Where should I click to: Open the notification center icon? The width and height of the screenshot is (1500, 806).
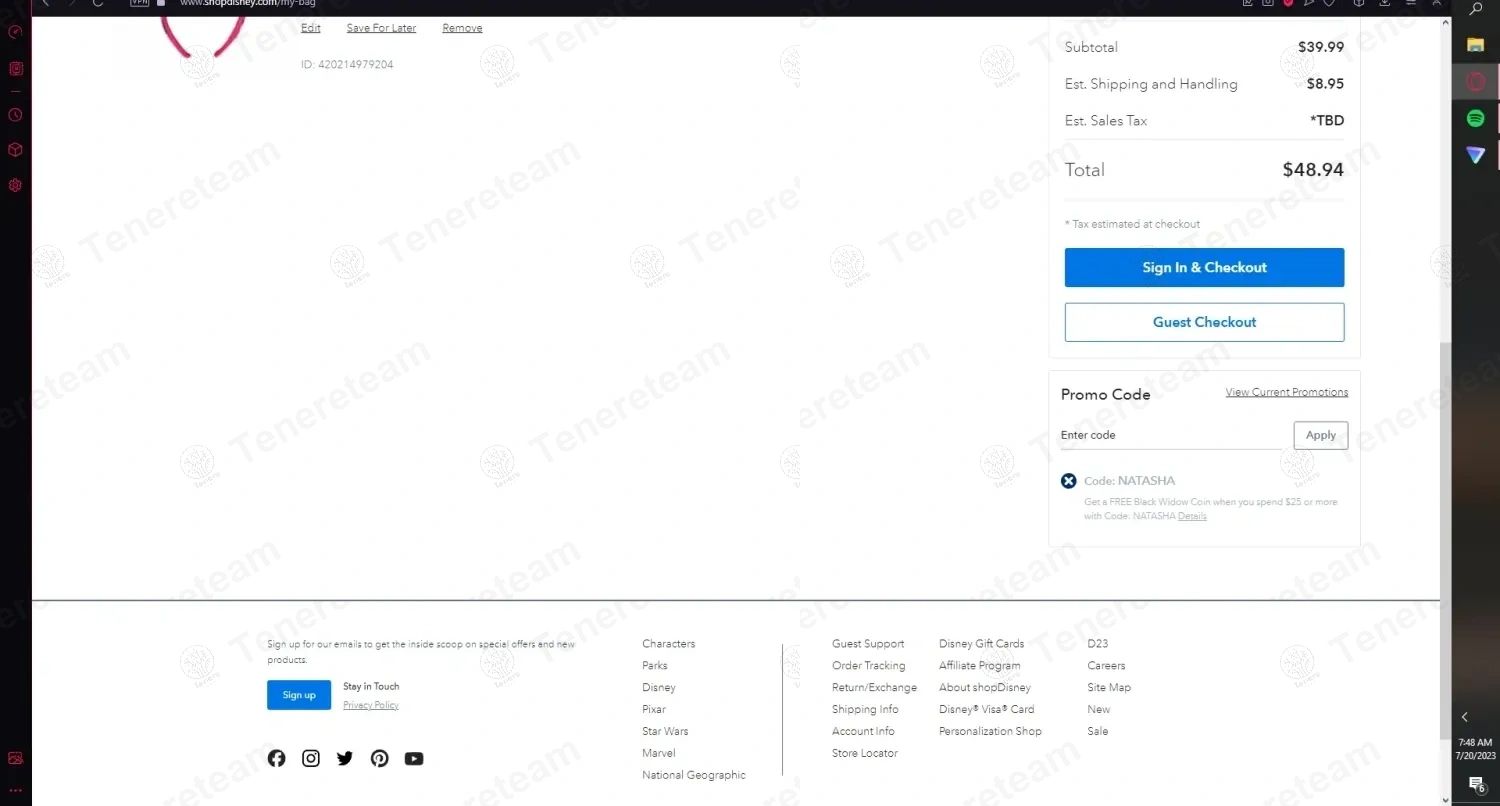[1476, 783]
